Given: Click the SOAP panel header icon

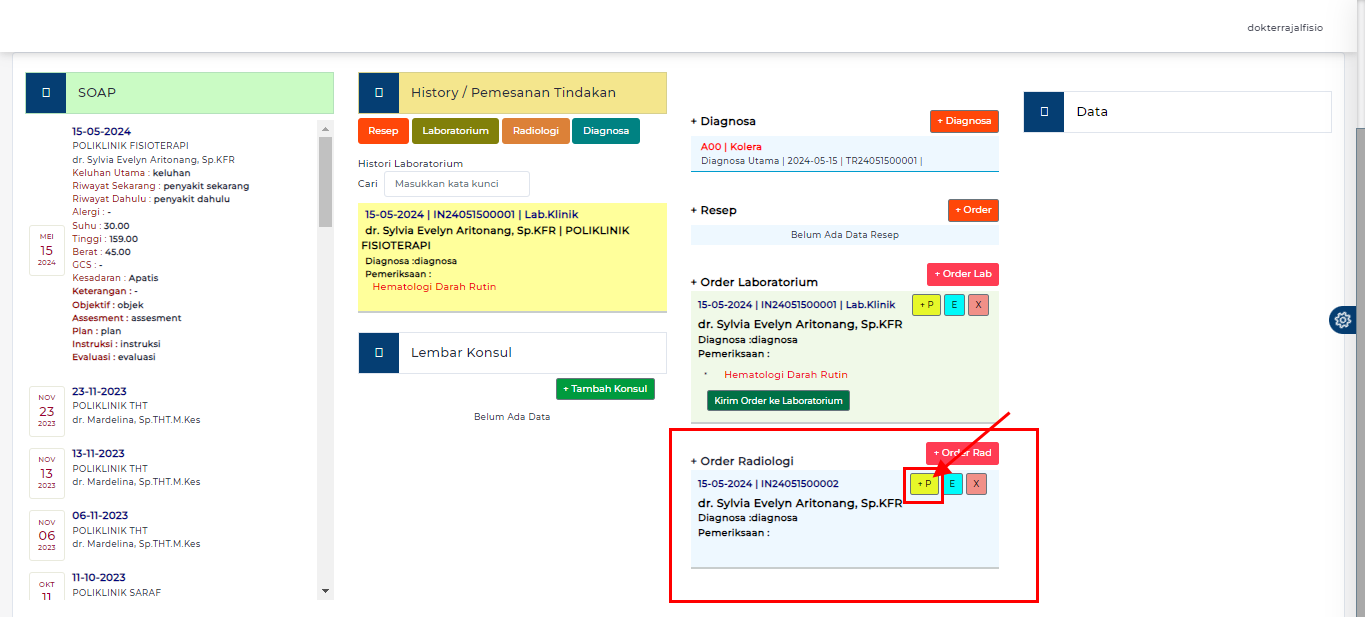Looking at the screenshot, I should pyautogui.click(x=45, y=92).
